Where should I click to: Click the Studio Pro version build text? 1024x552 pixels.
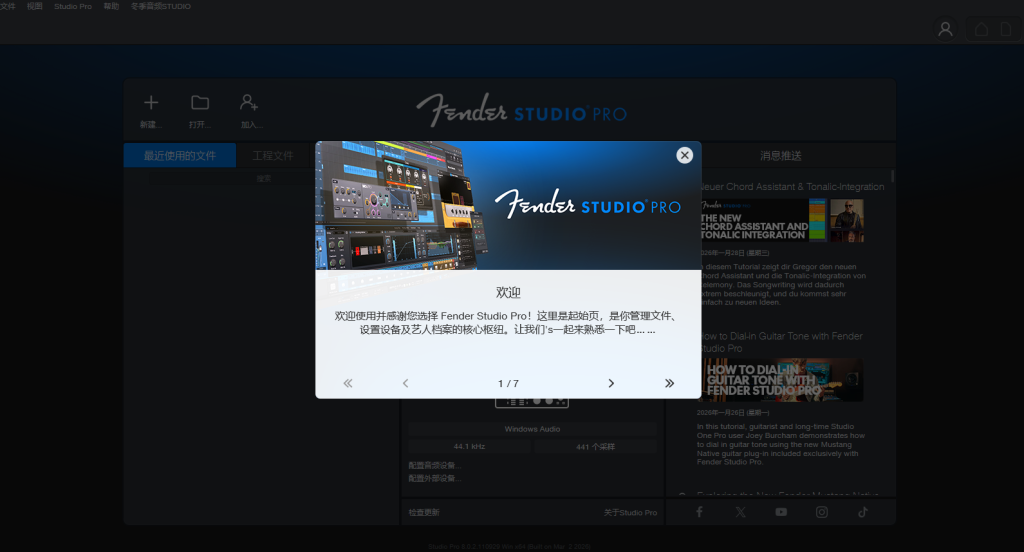tap(509, 546)
